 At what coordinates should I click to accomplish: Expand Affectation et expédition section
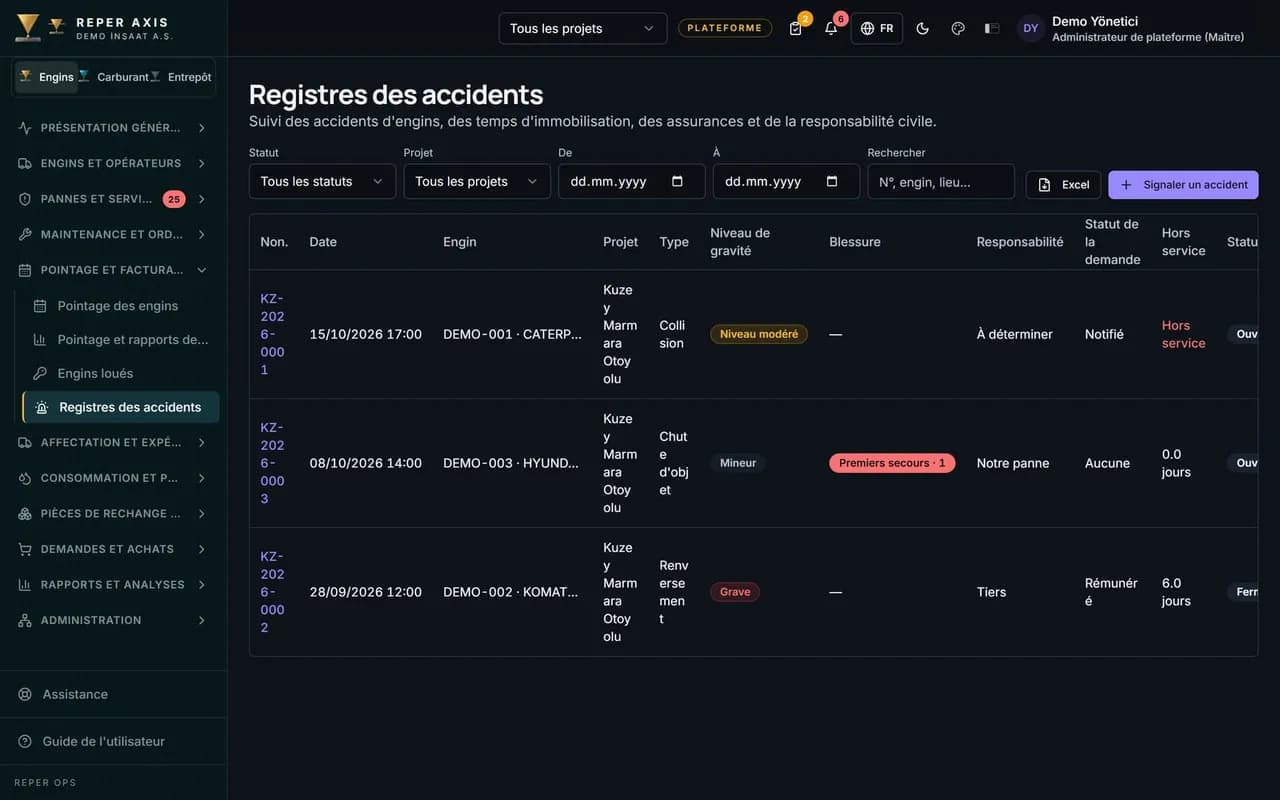[113, 442]
